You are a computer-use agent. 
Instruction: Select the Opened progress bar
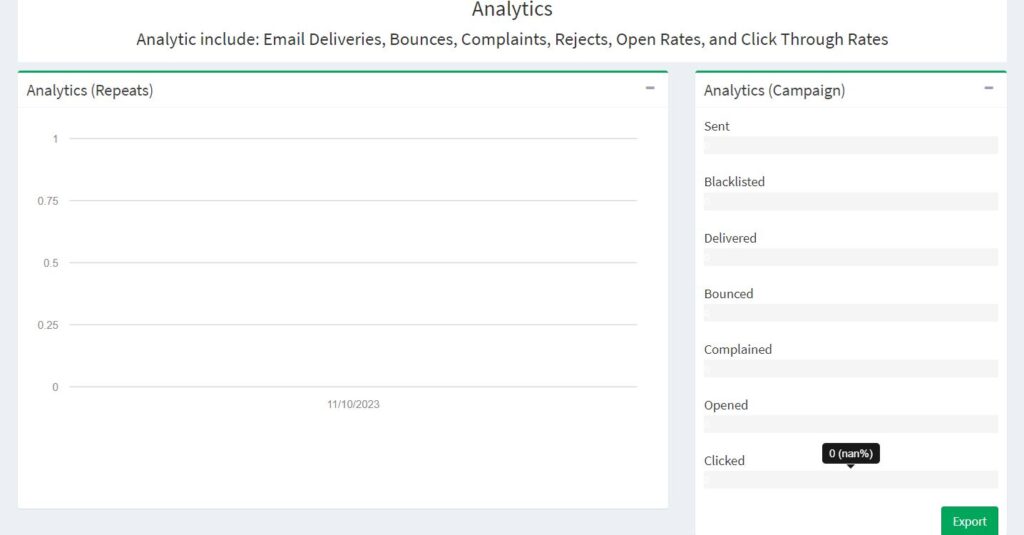coord(850,424)
